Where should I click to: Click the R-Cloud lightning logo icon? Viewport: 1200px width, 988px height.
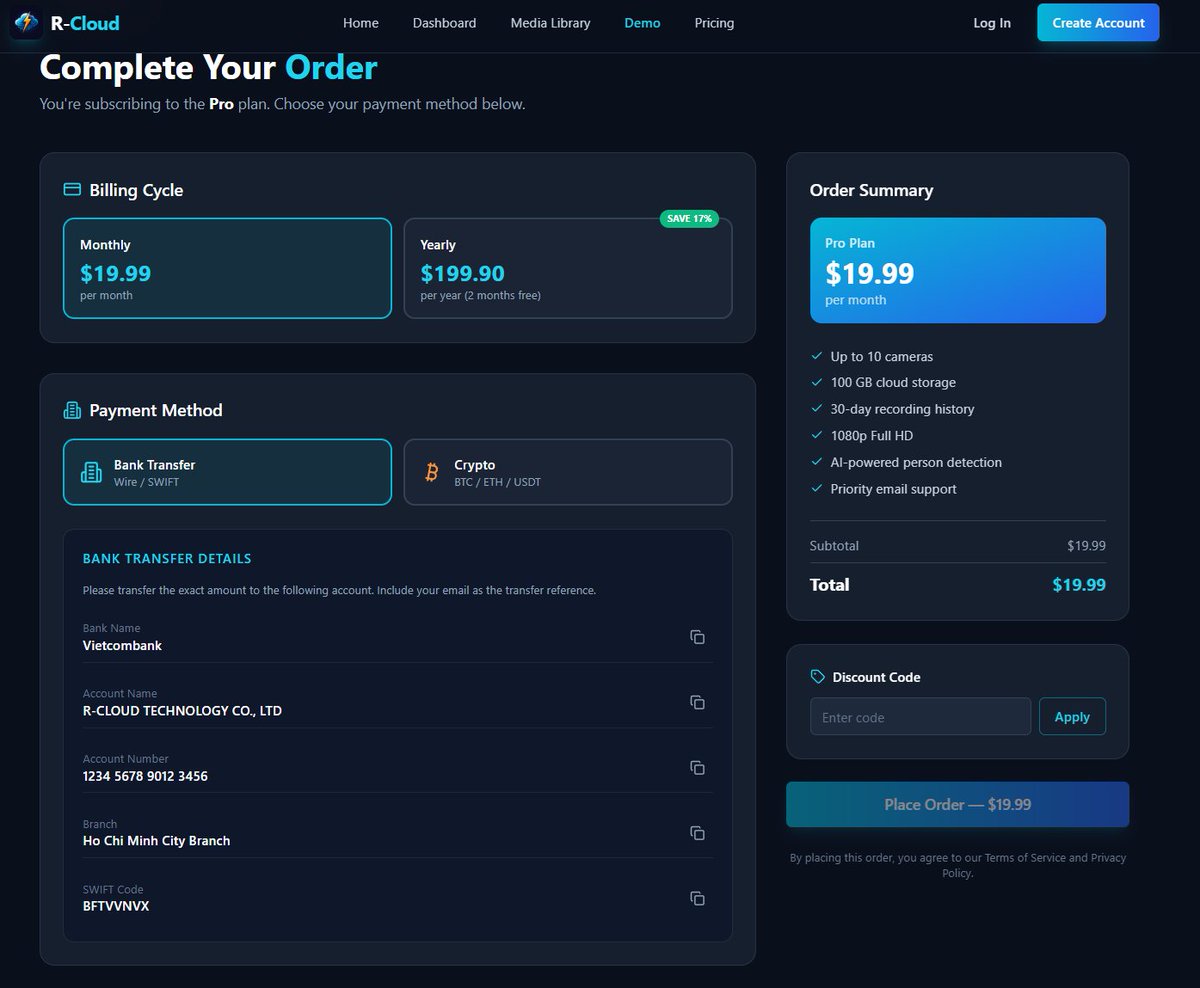(x=26, y=22)
